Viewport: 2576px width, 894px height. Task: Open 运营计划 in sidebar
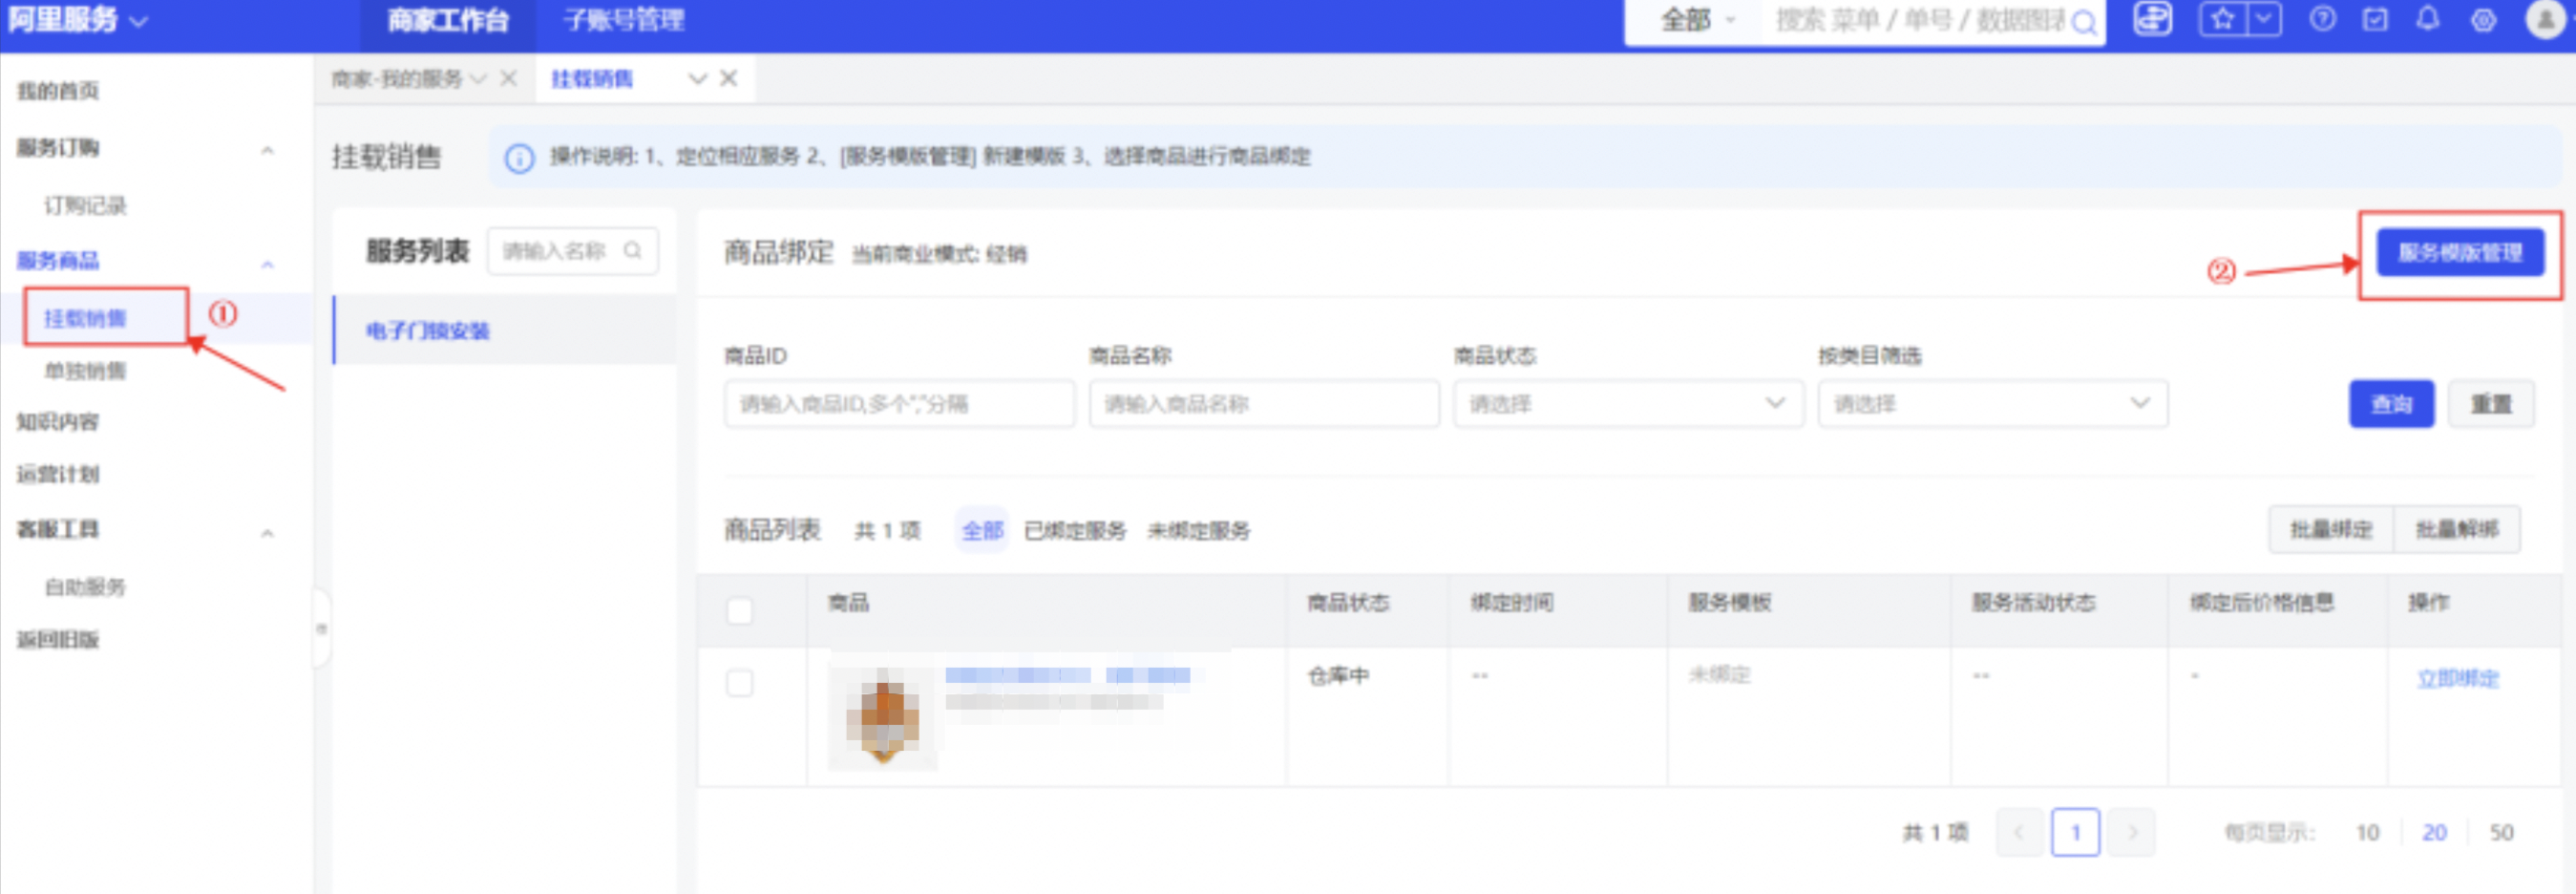click(58, 474)
